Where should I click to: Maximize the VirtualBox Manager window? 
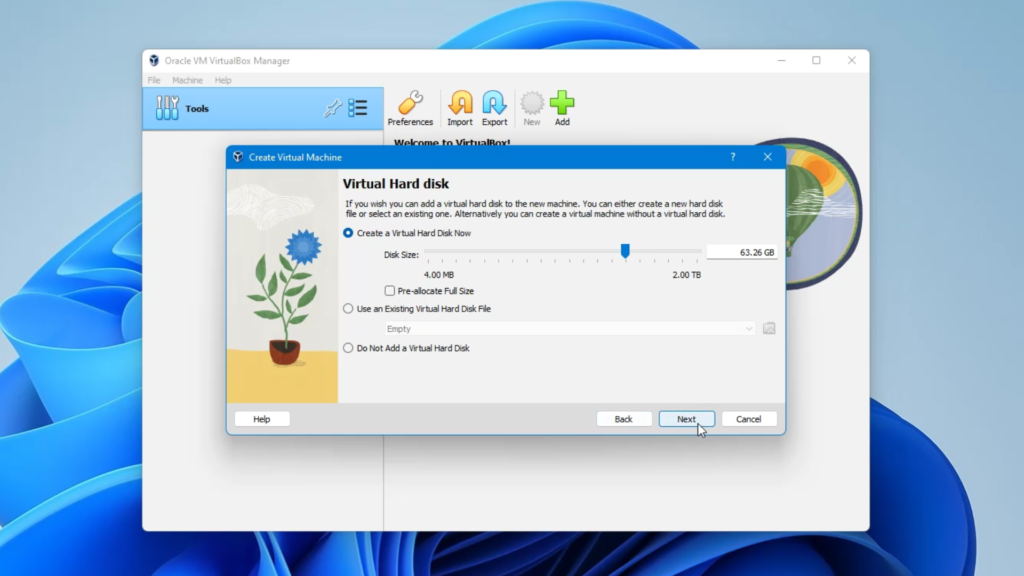816,60
